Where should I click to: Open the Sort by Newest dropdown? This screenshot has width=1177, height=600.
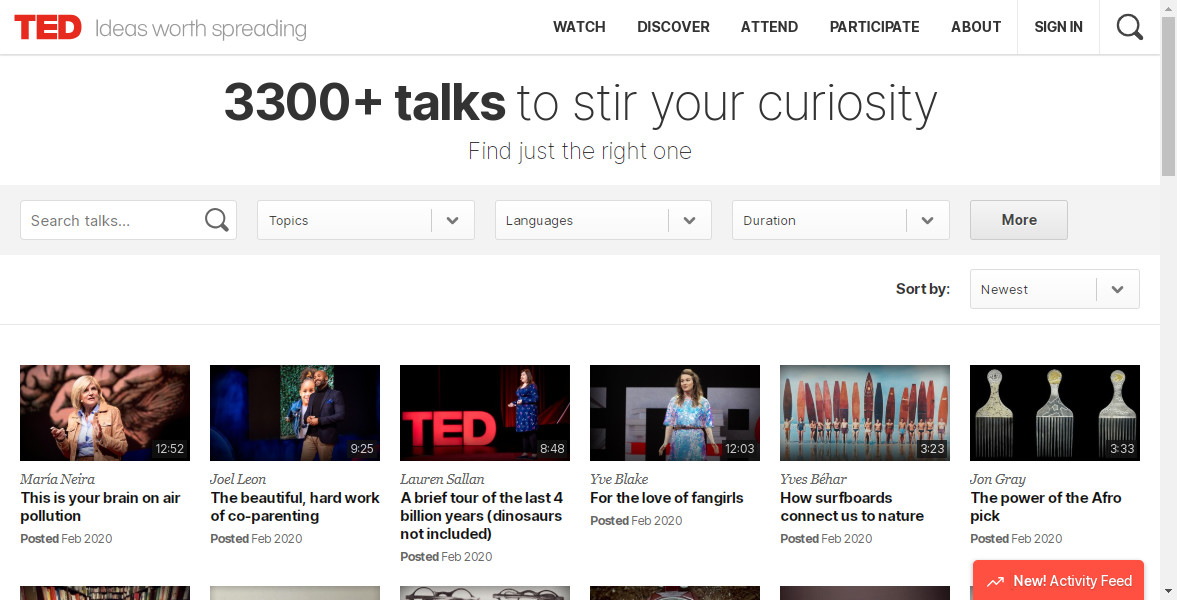[x=1055, y=289]
